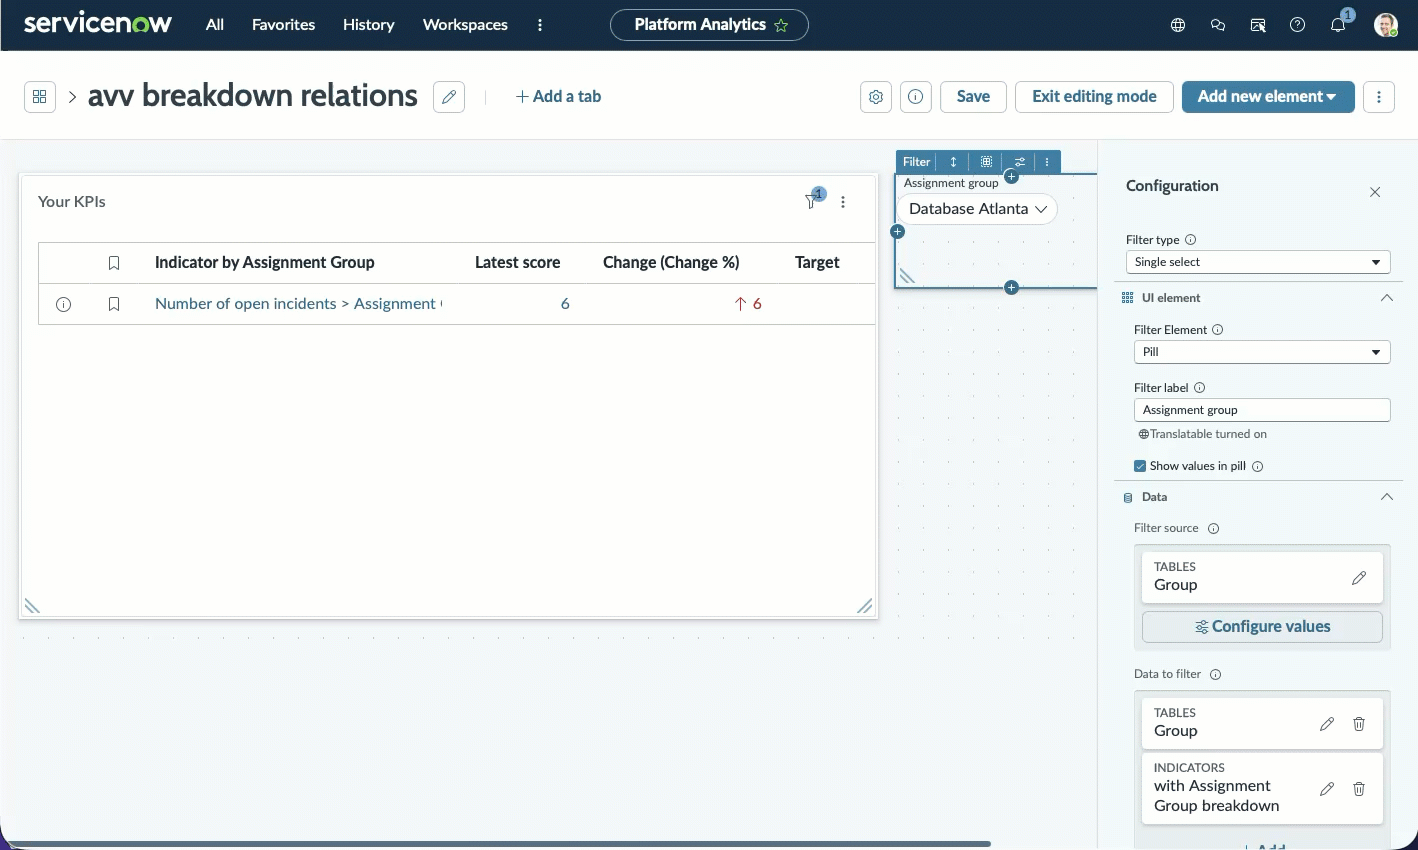Edit the dashboard title with pencil icon
The image size is (1418, 850).
tap(449, 97)
